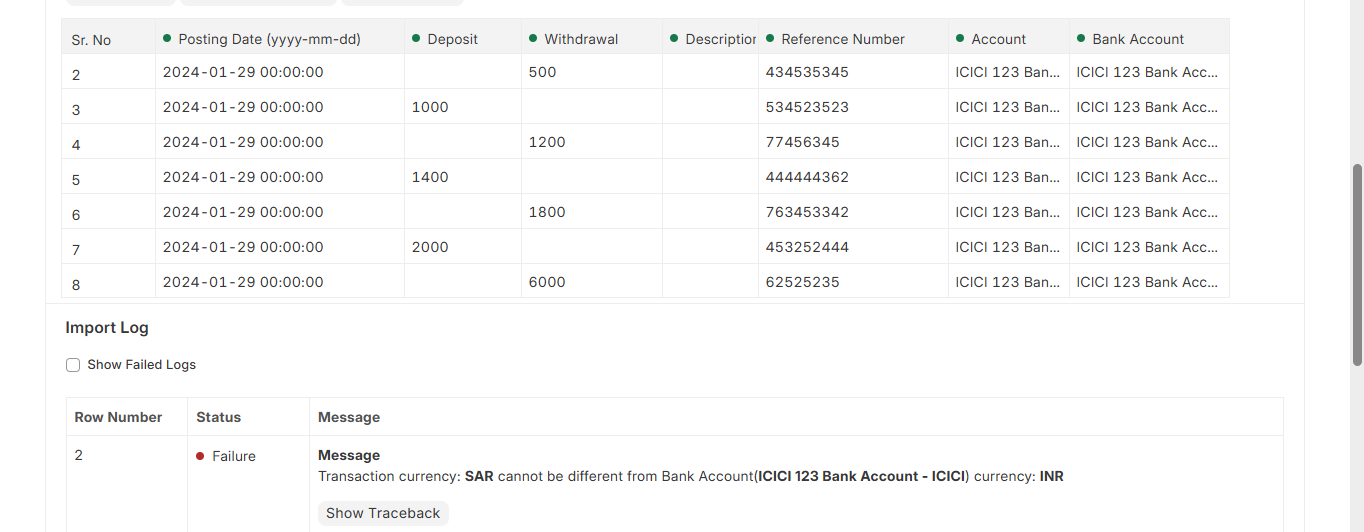The image size is (1364, 532).
Task: Click the green dot beside Account header
Action: (960, 38)
